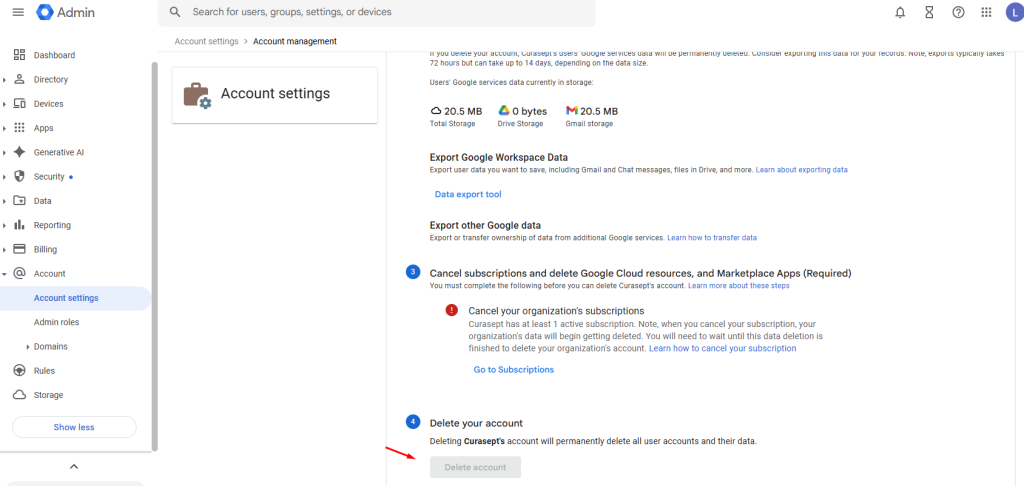Click the Cancel your organization's subscriptions heading
The image size is (1024, 486).
[556, 310]
